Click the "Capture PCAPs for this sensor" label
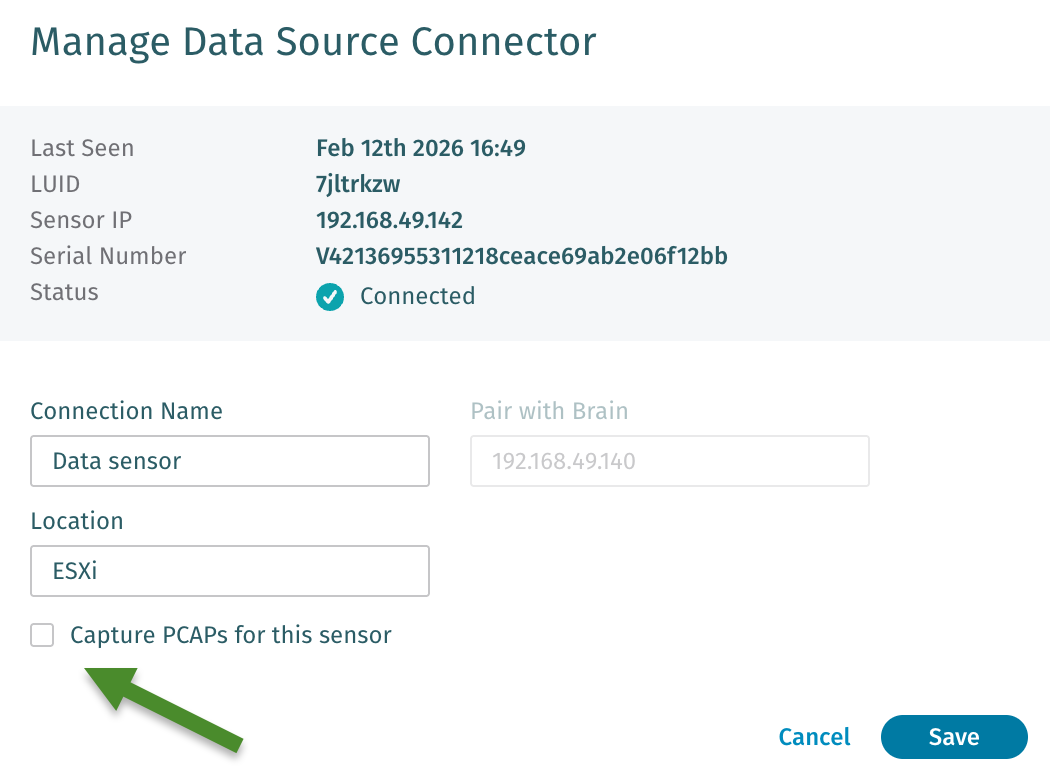 [x=230, y=635]
